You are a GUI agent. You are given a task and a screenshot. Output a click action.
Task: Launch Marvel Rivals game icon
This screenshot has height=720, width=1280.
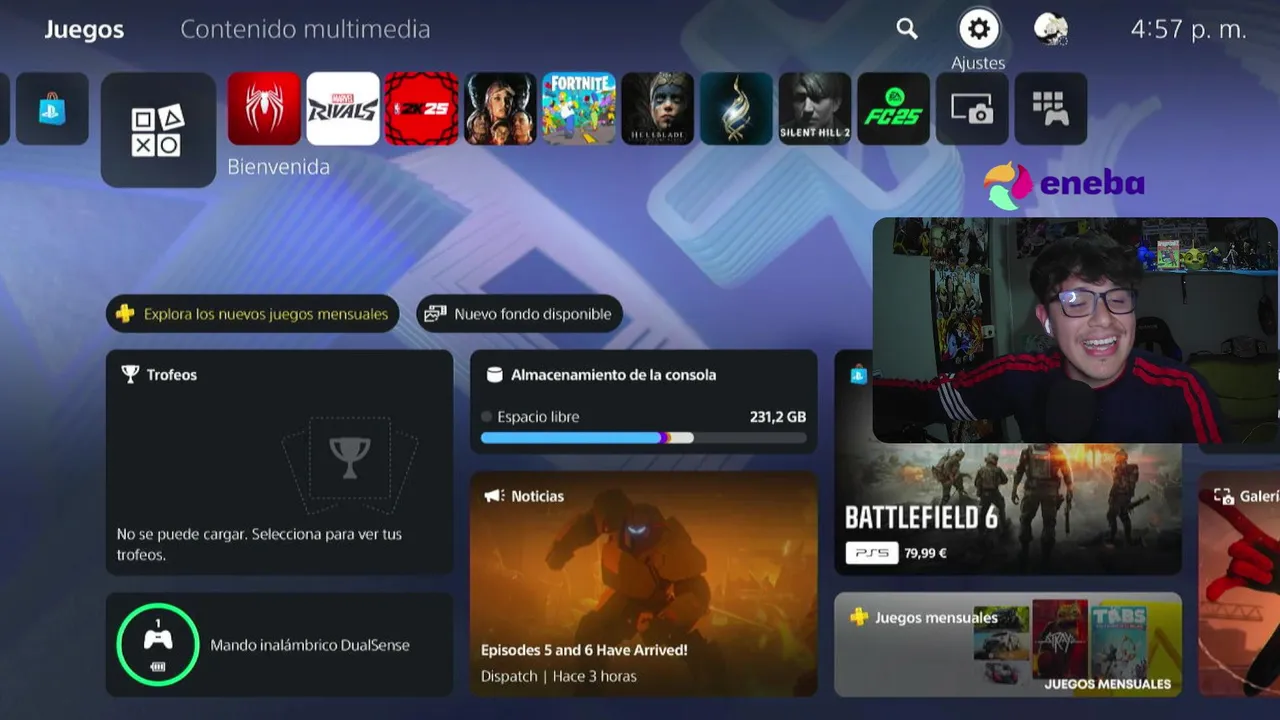[343, 109]
